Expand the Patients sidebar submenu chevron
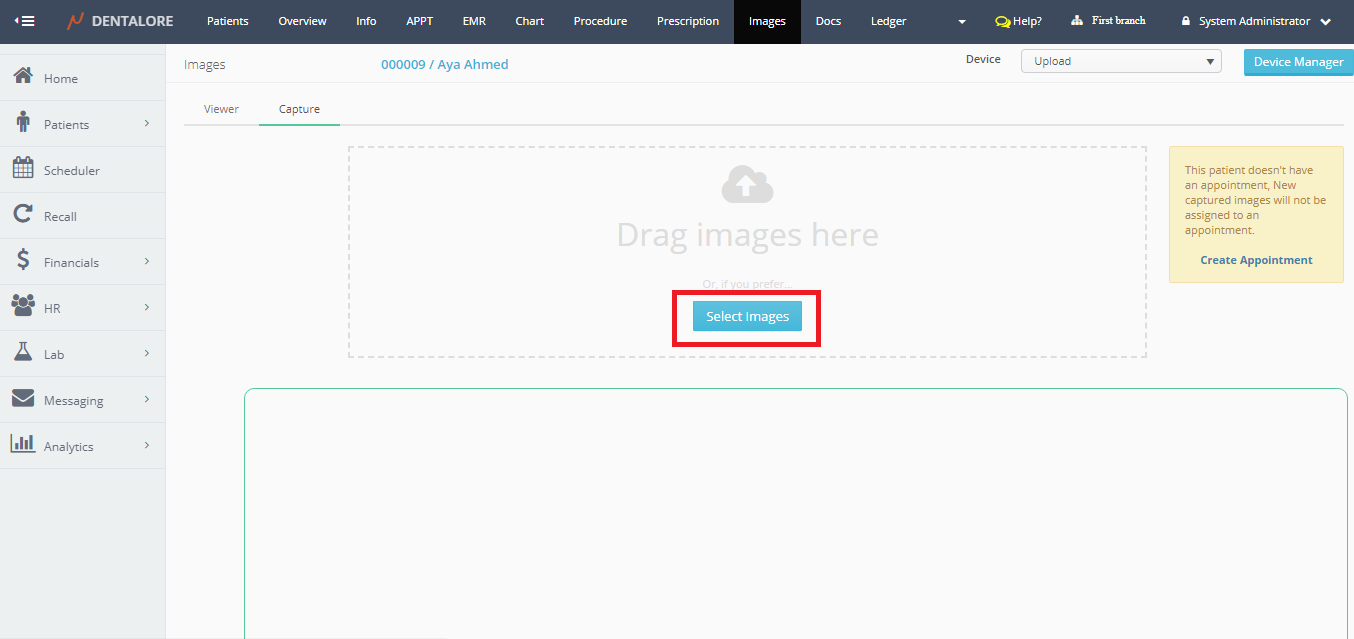 tap(147, 124)
